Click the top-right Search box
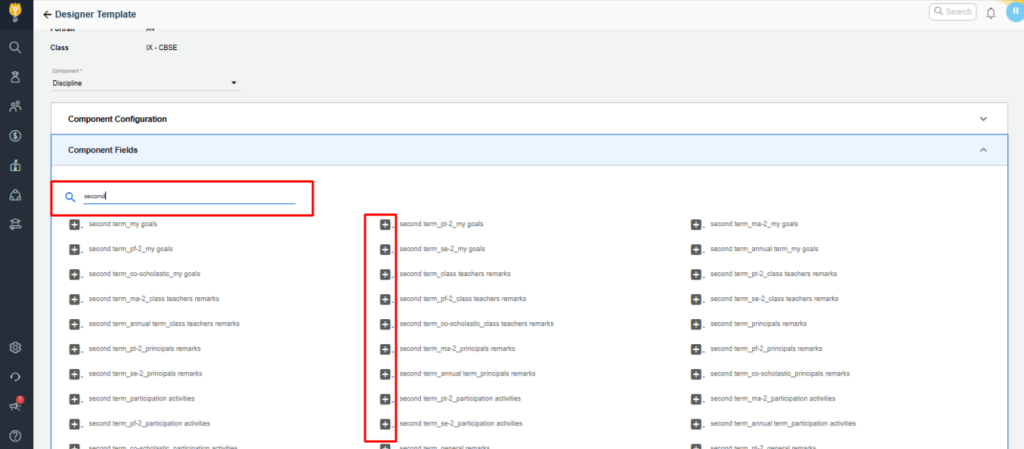This screenshot has height=449, width=1024. click(952, 12)
